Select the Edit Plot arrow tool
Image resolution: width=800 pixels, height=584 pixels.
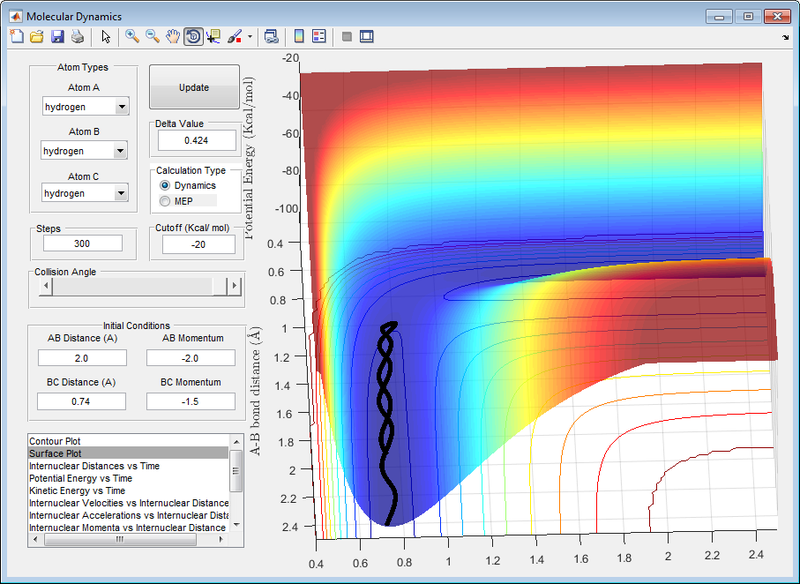106,36
